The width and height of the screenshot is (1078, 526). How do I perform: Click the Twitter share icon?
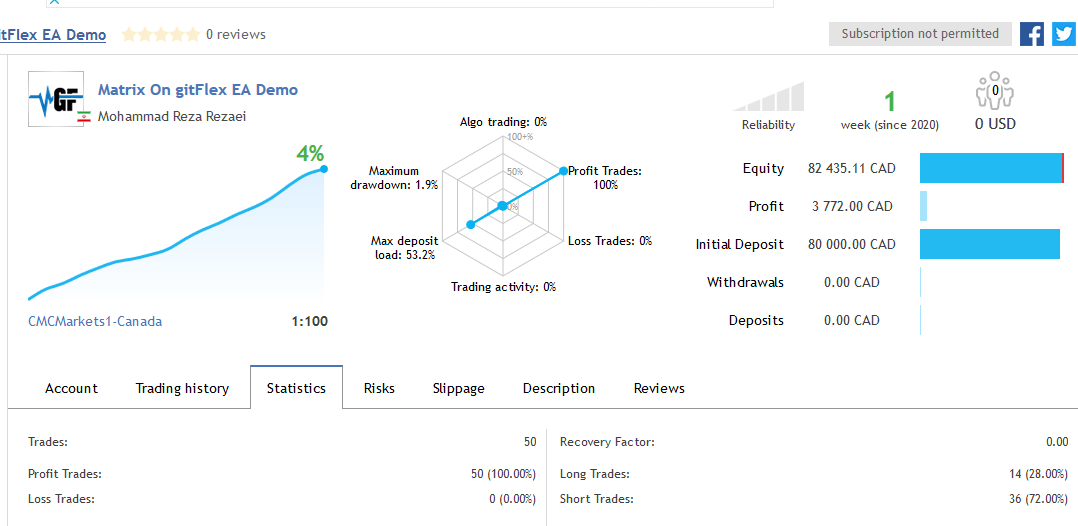point(1063,34)
